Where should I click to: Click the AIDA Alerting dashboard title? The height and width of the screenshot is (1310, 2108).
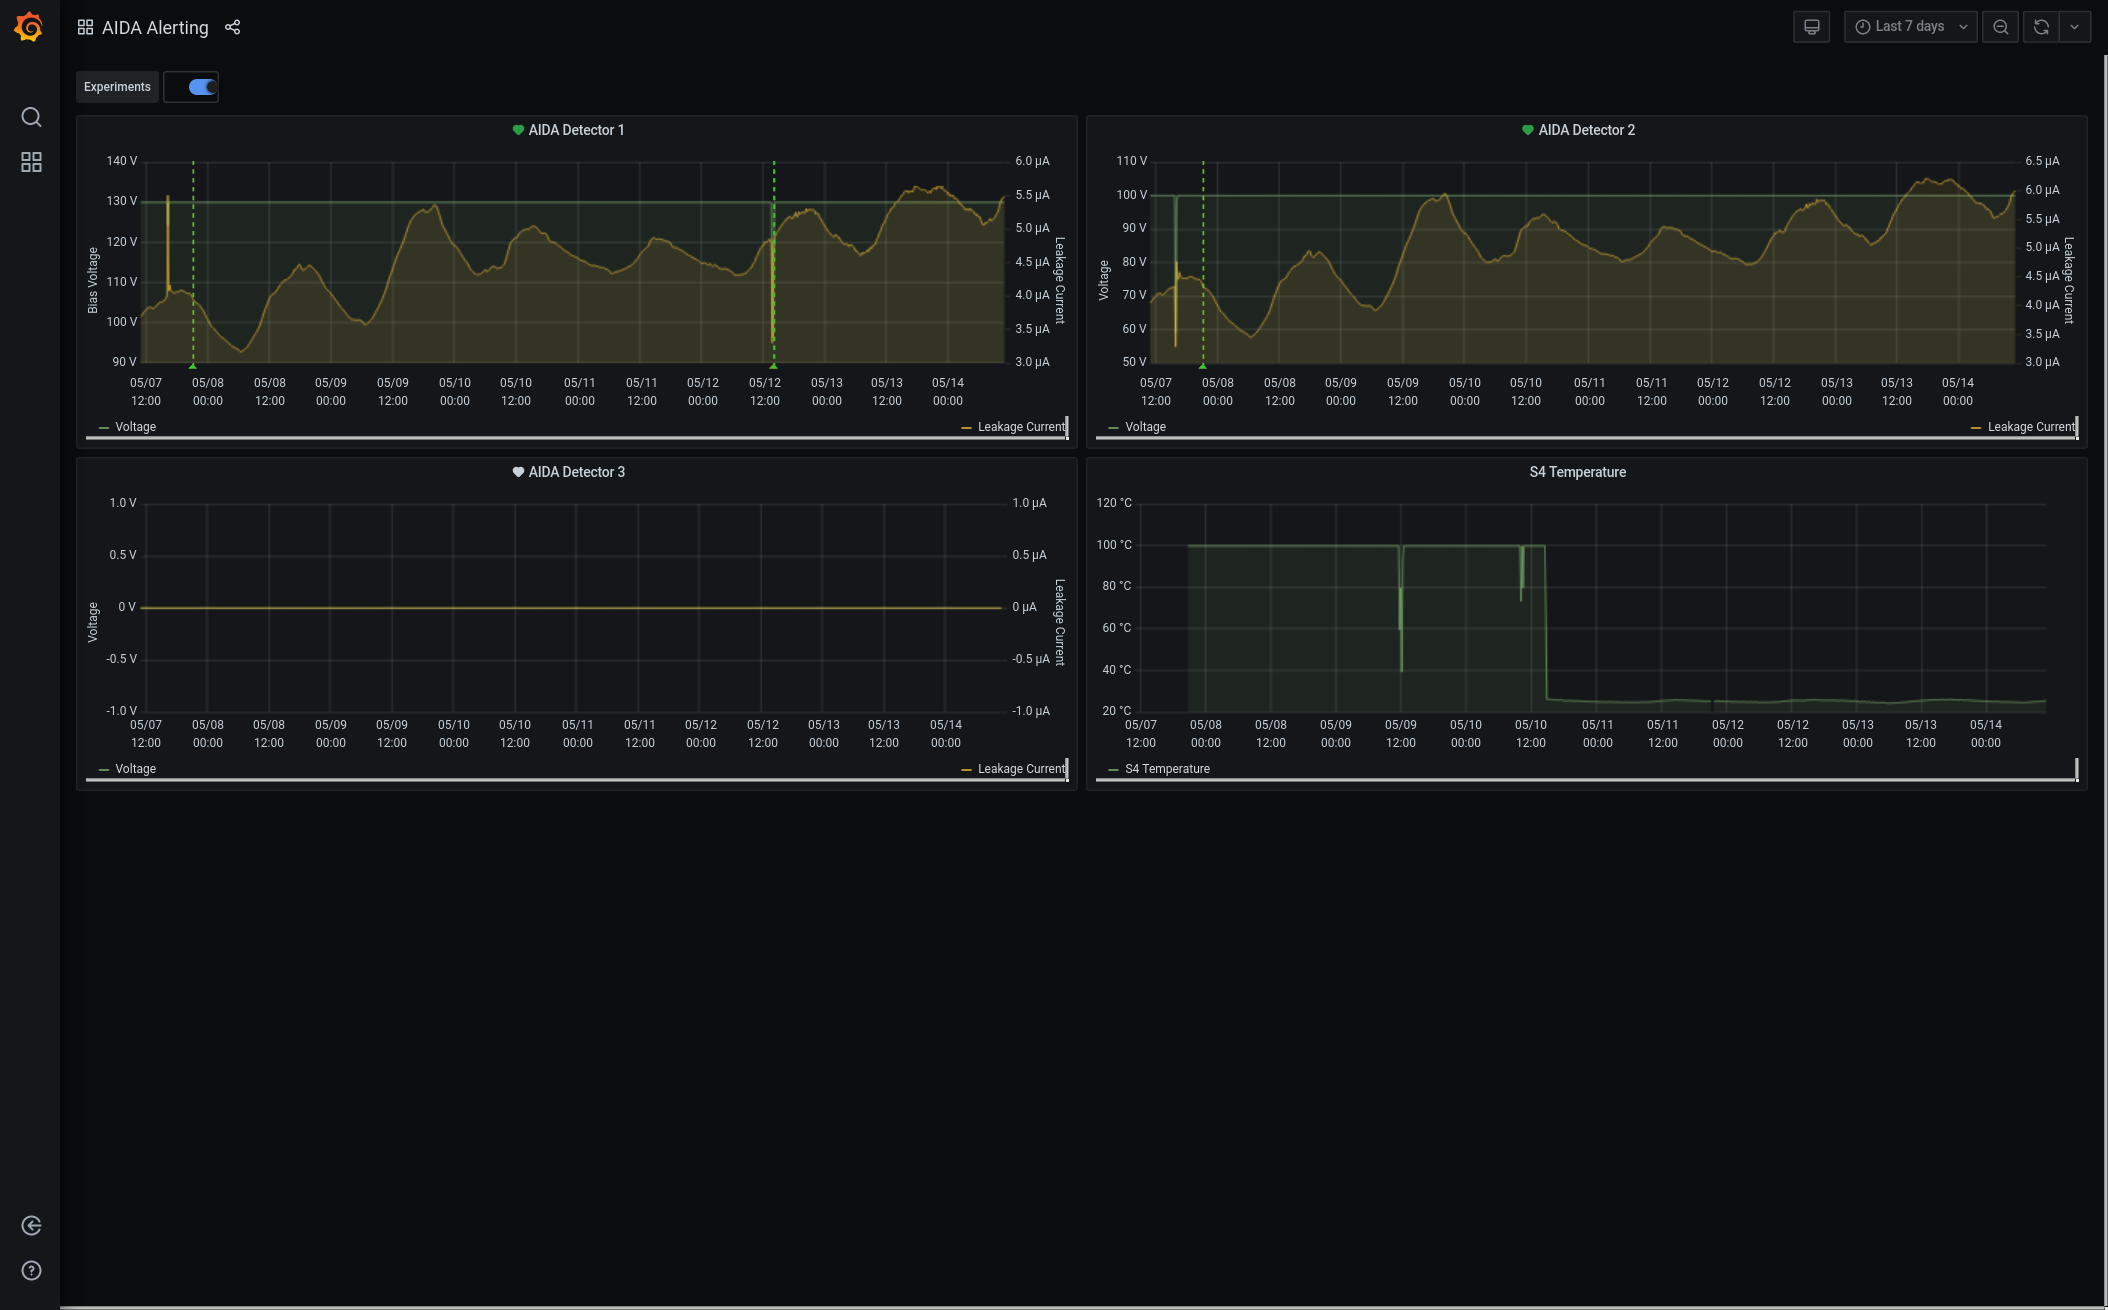[155, 28]
